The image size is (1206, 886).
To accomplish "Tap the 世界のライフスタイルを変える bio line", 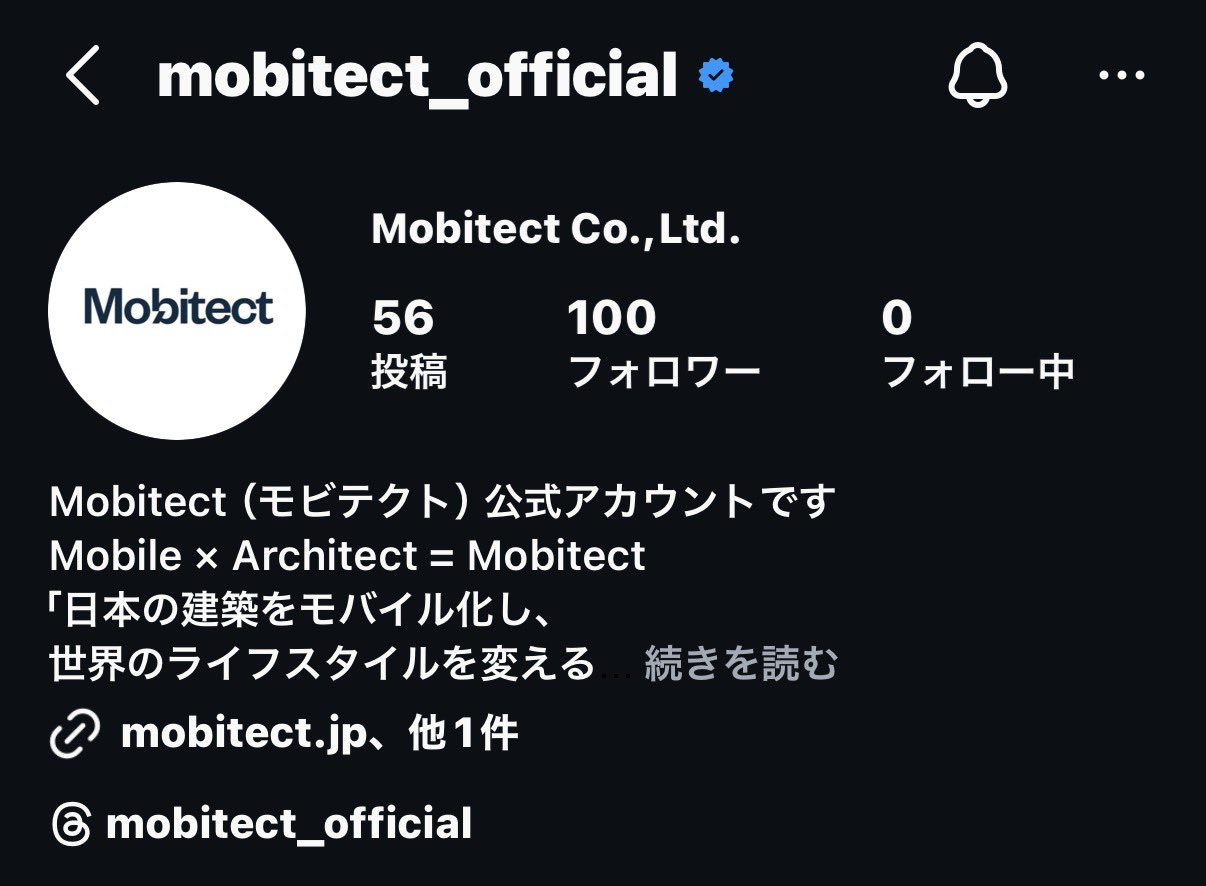I will 322,664.
